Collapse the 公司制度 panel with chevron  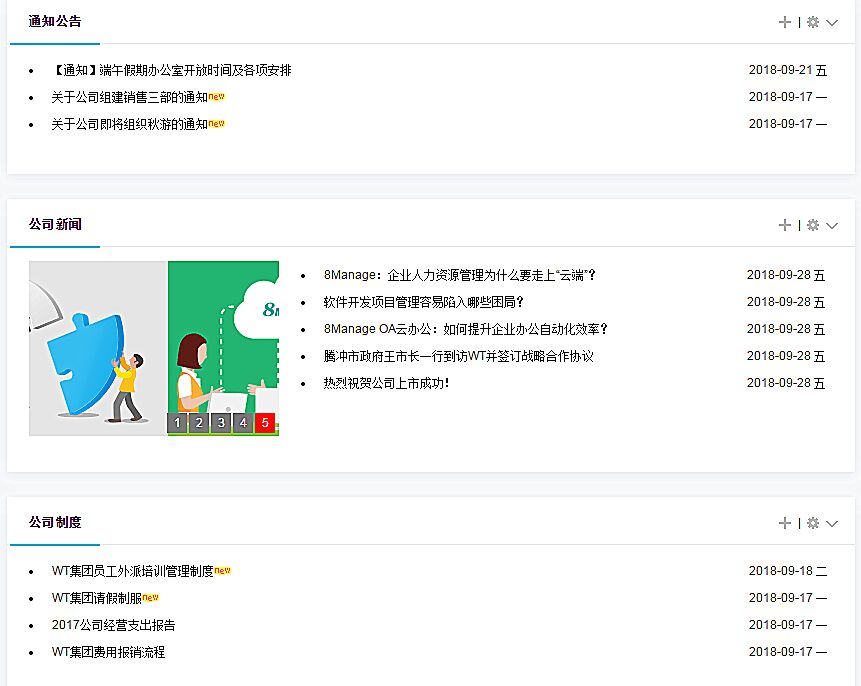tap(832, 523)
